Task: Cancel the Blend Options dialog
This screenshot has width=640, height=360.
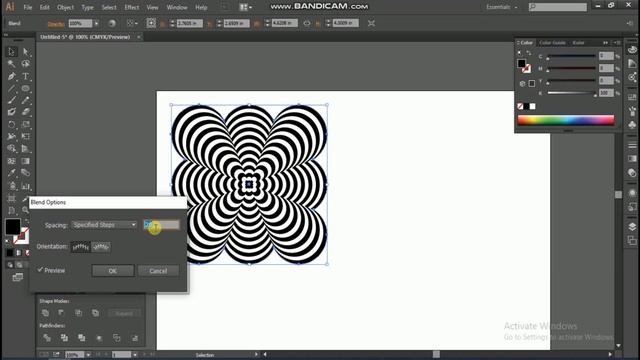Action: [x=158, y=271]
